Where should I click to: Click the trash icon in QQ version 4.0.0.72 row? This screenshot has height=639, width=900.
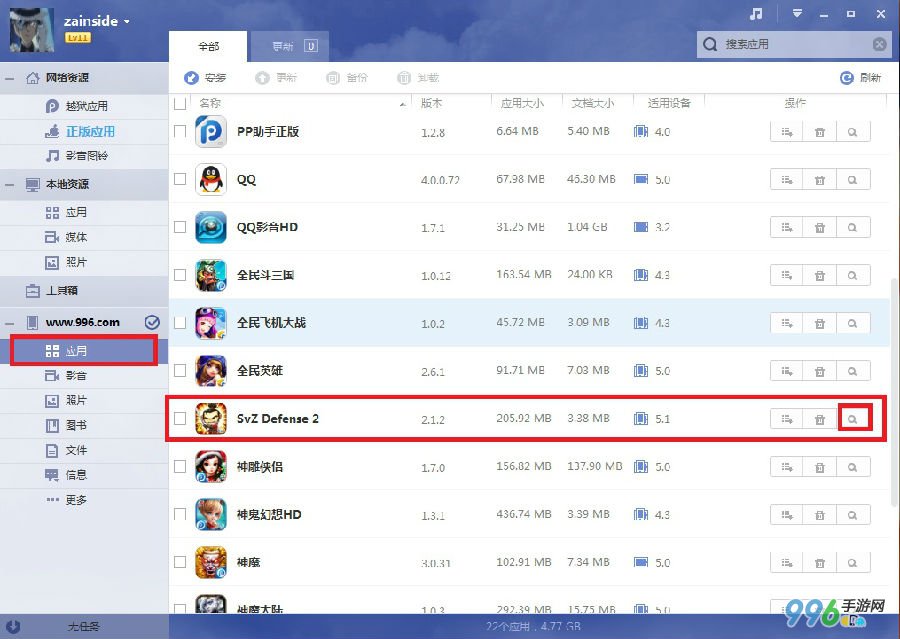coord(820,180)
